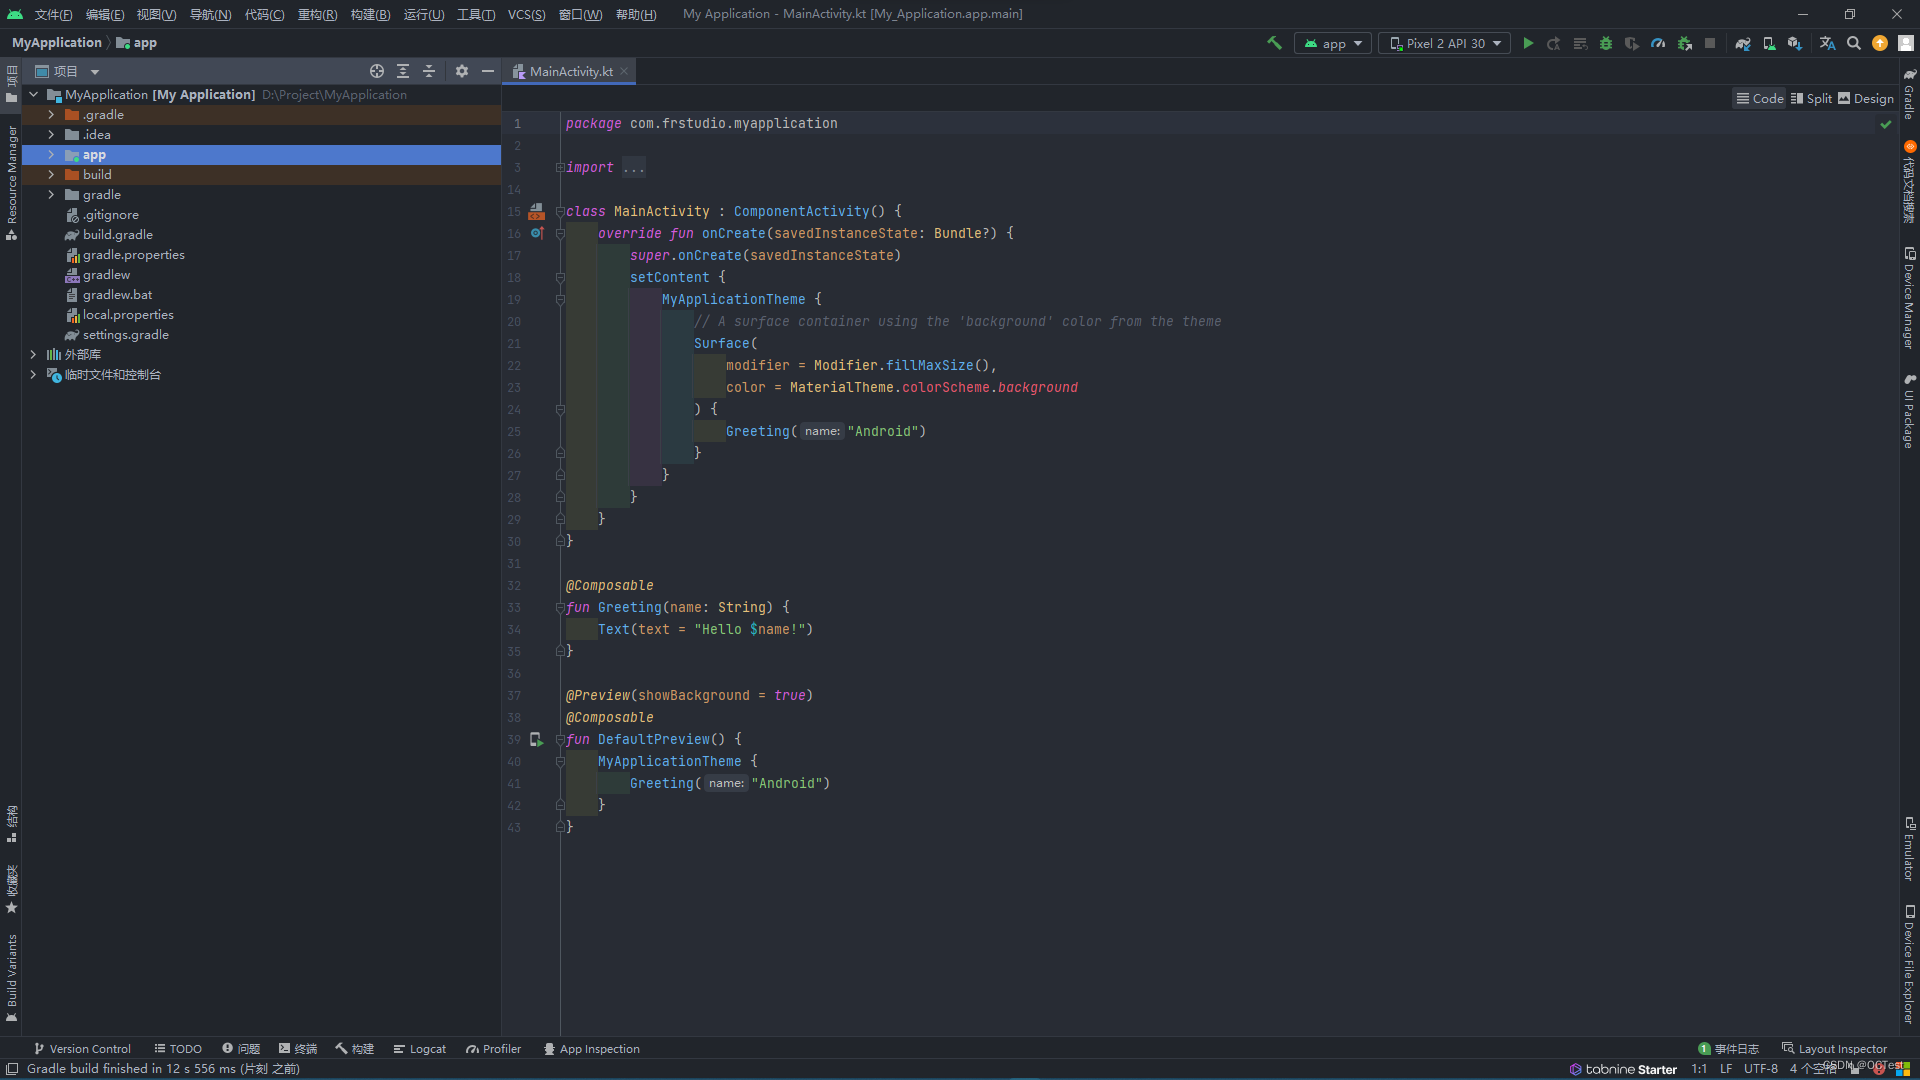Toggle Build Variants side tool window
The image size is (1920, 1080).
(x=12, y=977)
